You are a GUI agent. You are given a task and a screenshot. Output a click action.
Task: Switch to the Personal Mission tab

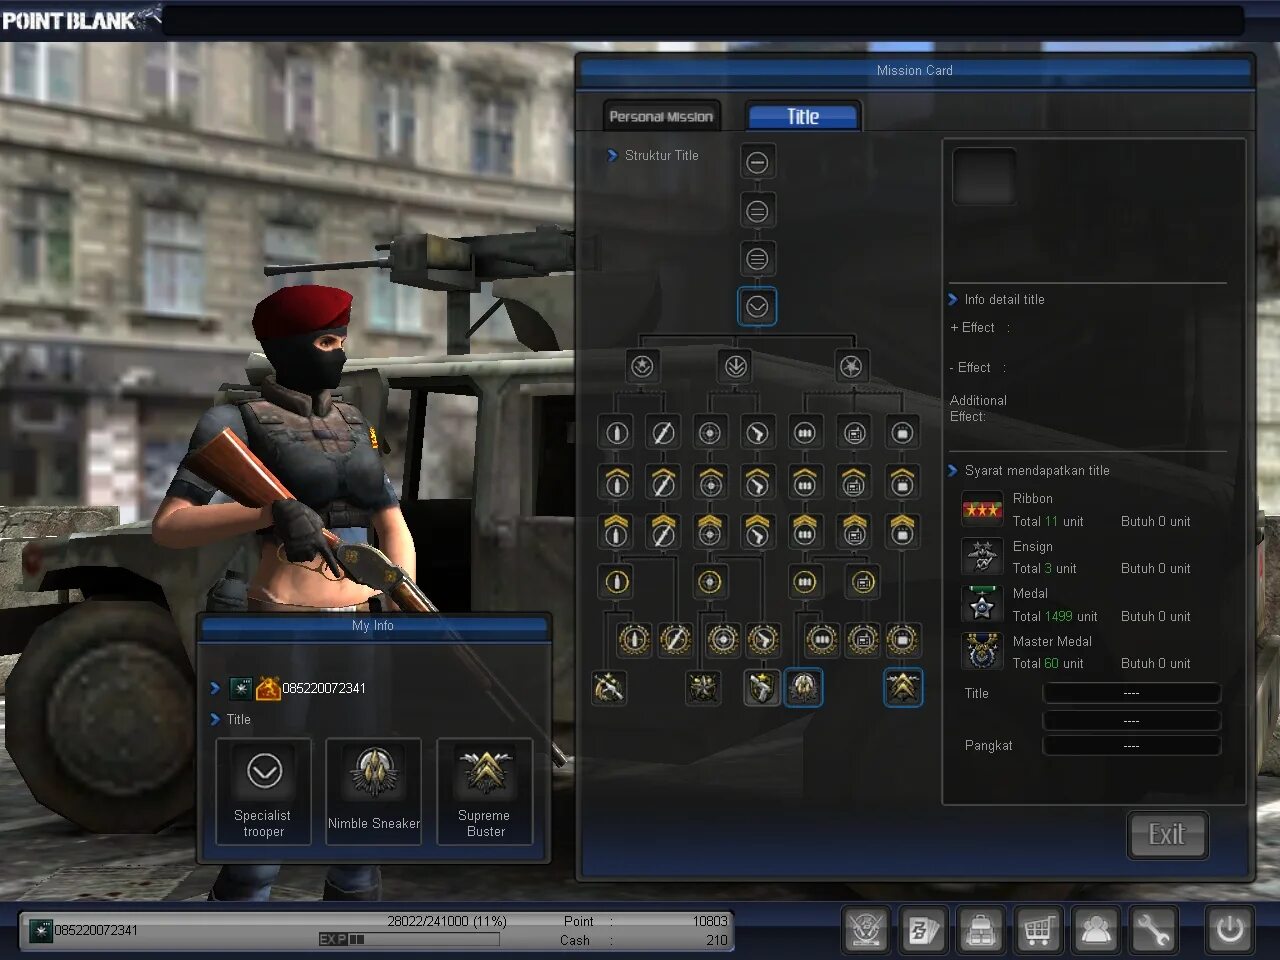[661, 116]
